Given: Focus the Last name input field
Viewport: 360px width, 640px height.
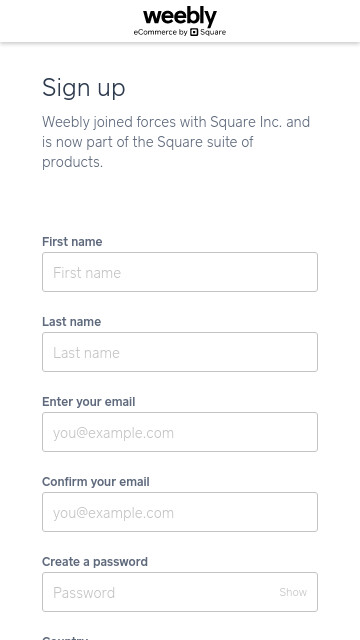Looking at the screenshot, I should 180,352.
